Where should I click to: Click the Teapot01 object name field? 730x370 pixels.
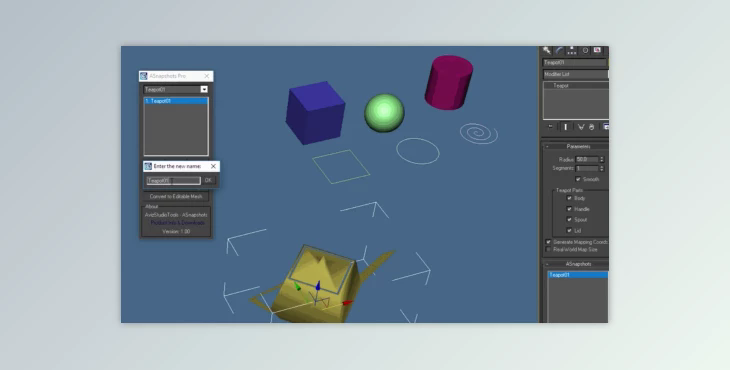tap(575, 62)
